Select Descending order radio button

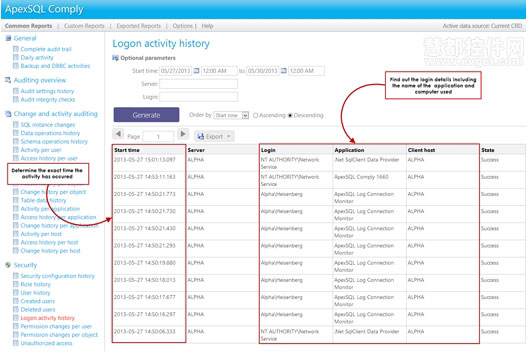pyautogui.click(x=290, y=115)
